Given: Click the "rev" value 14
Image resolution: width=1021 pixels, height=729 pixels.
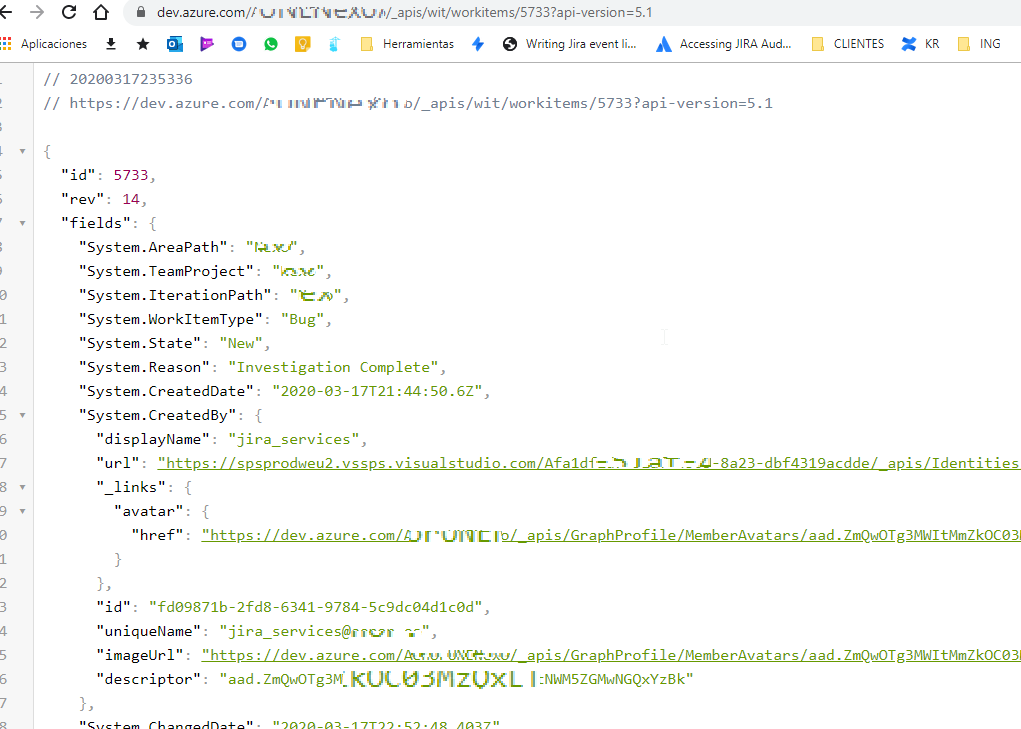Looking at the screenshot, I should tap(131, 199).
